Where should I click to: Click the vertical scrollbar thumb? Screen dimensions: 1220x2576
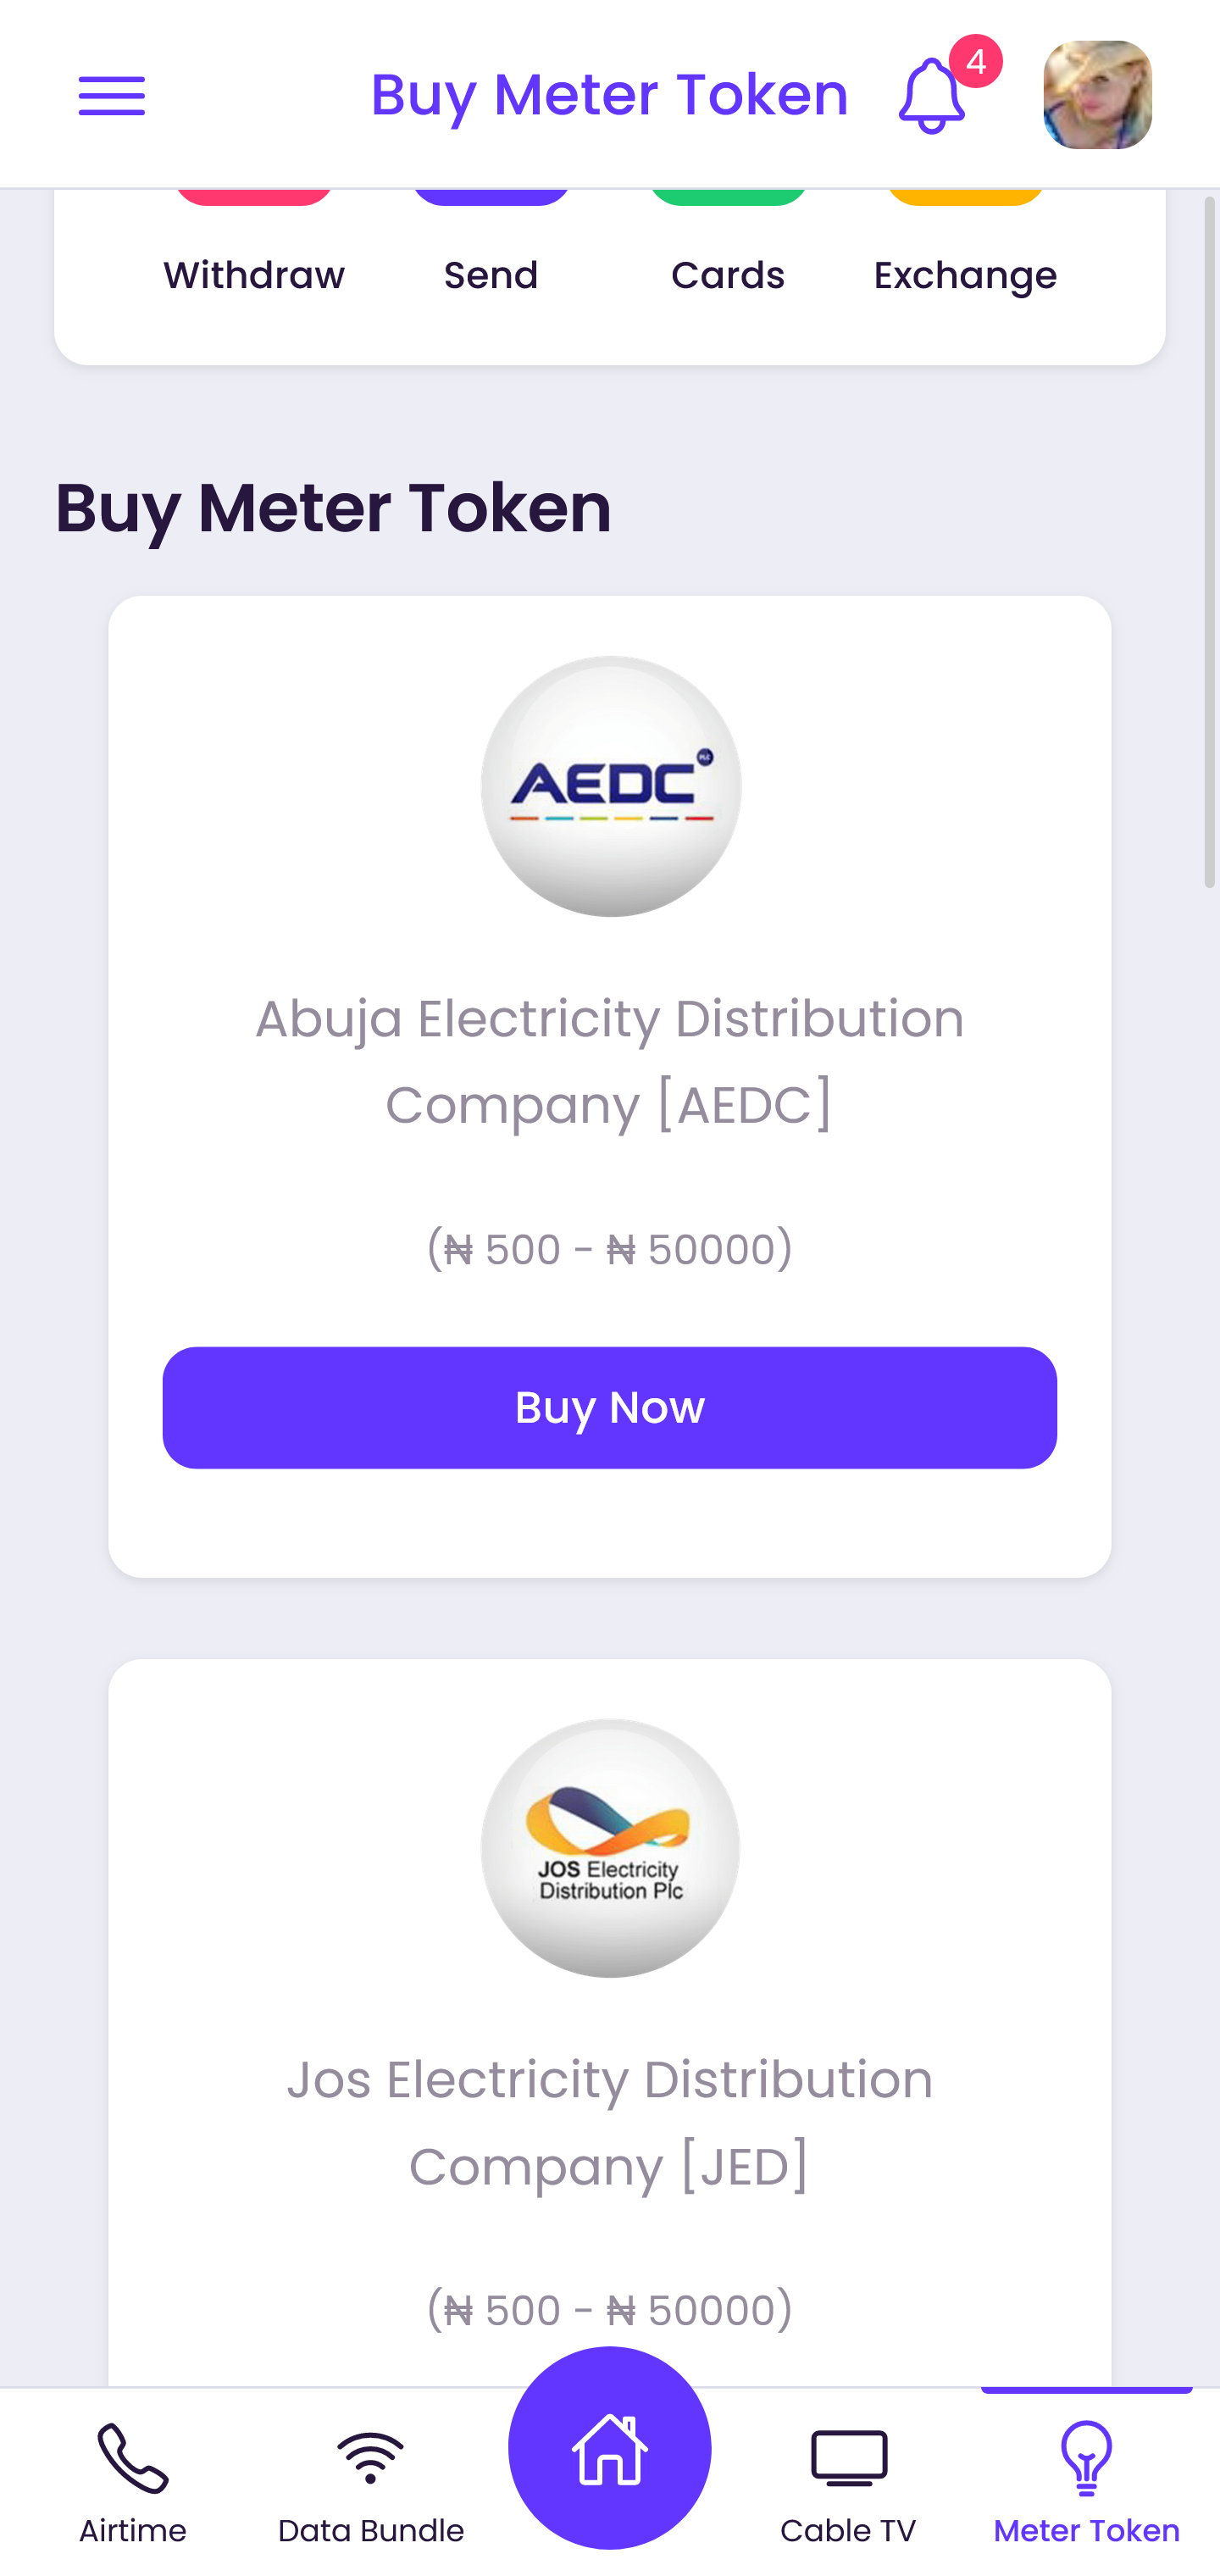1209,540
